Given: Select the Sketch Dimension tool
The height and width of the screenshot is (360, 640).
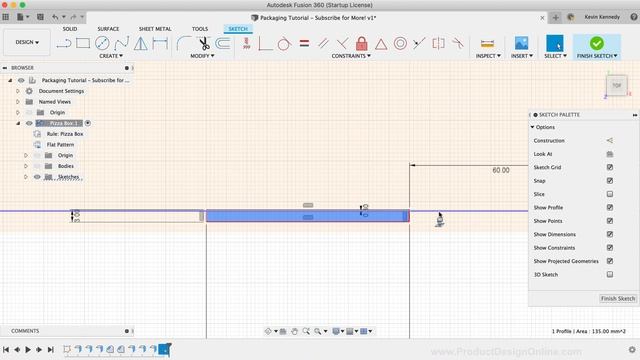Looking at the screenshot, I should click(160, 43).
